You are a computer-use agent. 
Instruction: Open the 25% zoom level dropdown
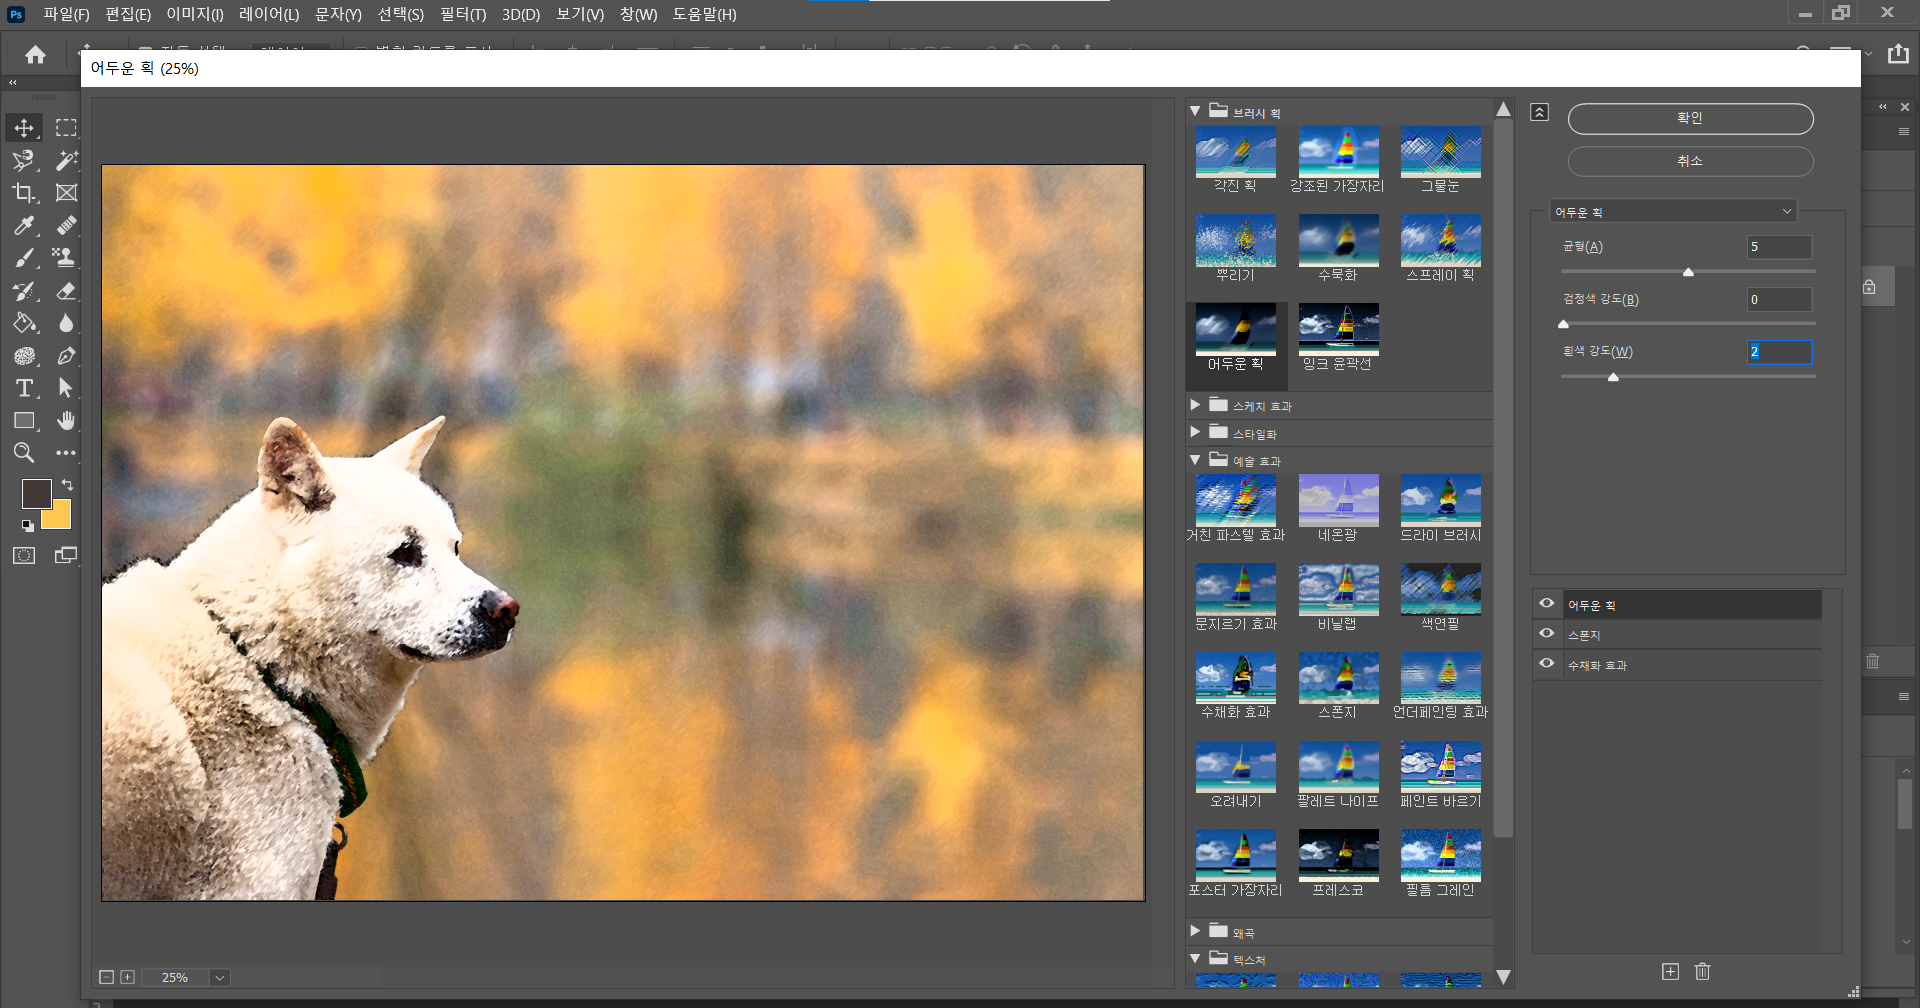[220, 977]
